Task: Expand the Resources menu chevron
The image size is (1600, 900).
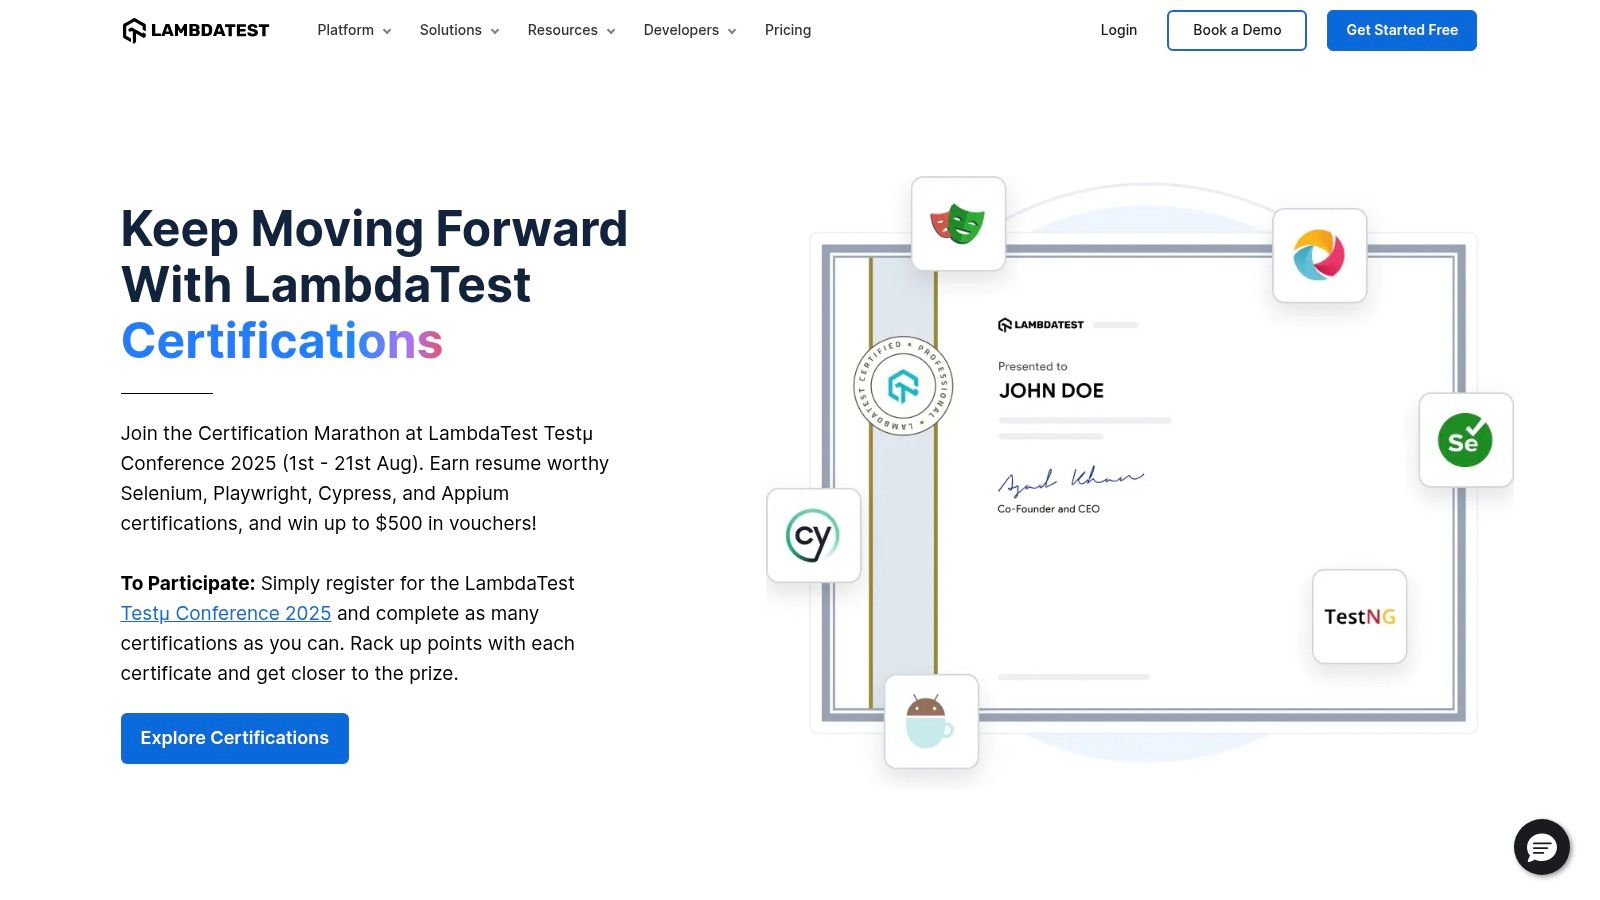Action: [611, 31]
